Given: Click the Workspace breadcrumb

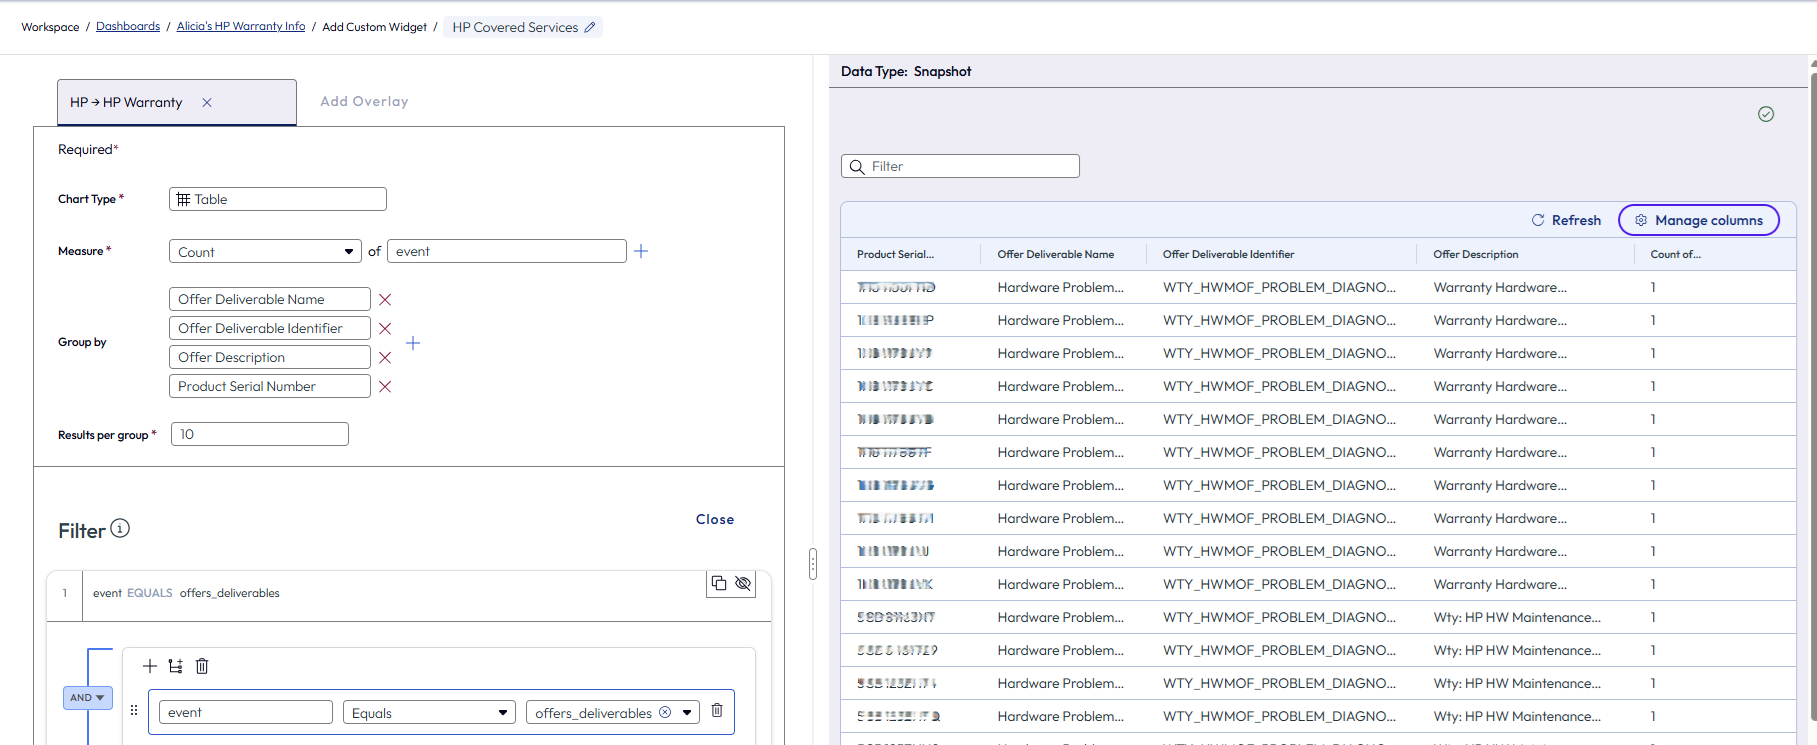Looking at the screenshot, I should coord(50,27).
